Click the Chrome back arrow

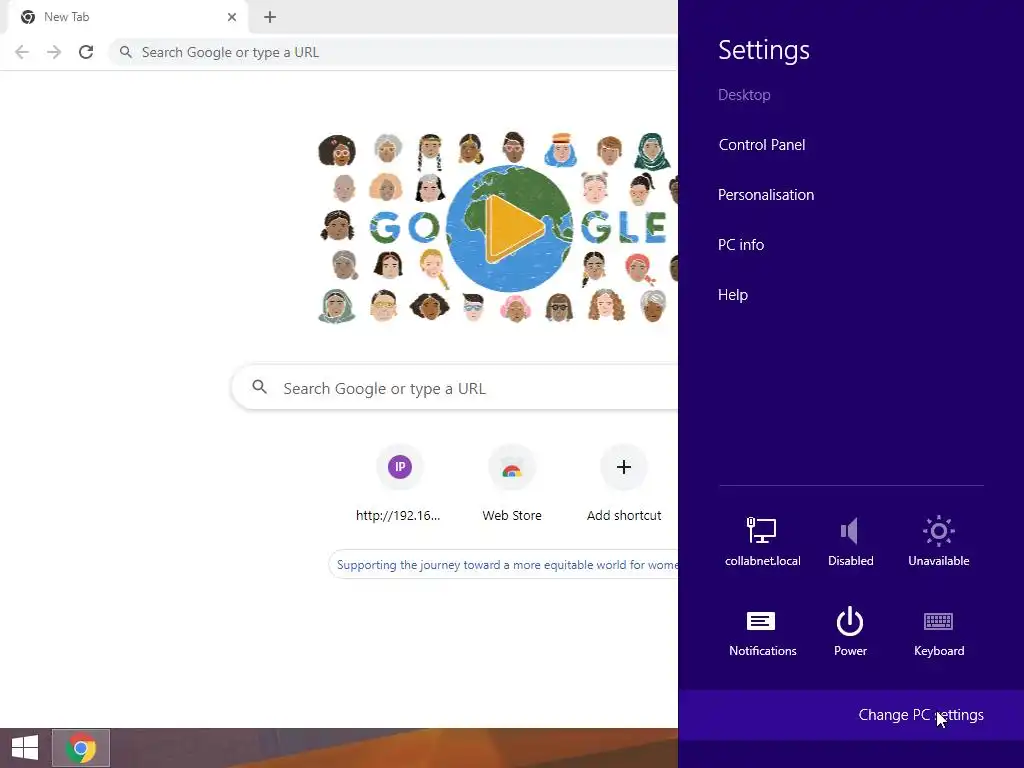22,52
